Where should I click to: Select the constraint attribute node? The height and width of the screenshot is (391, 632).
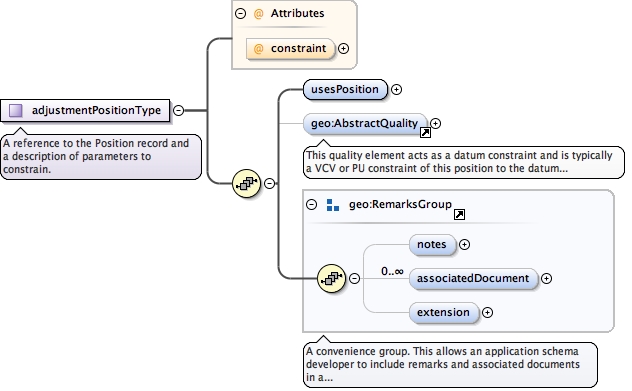click(291, 49)
